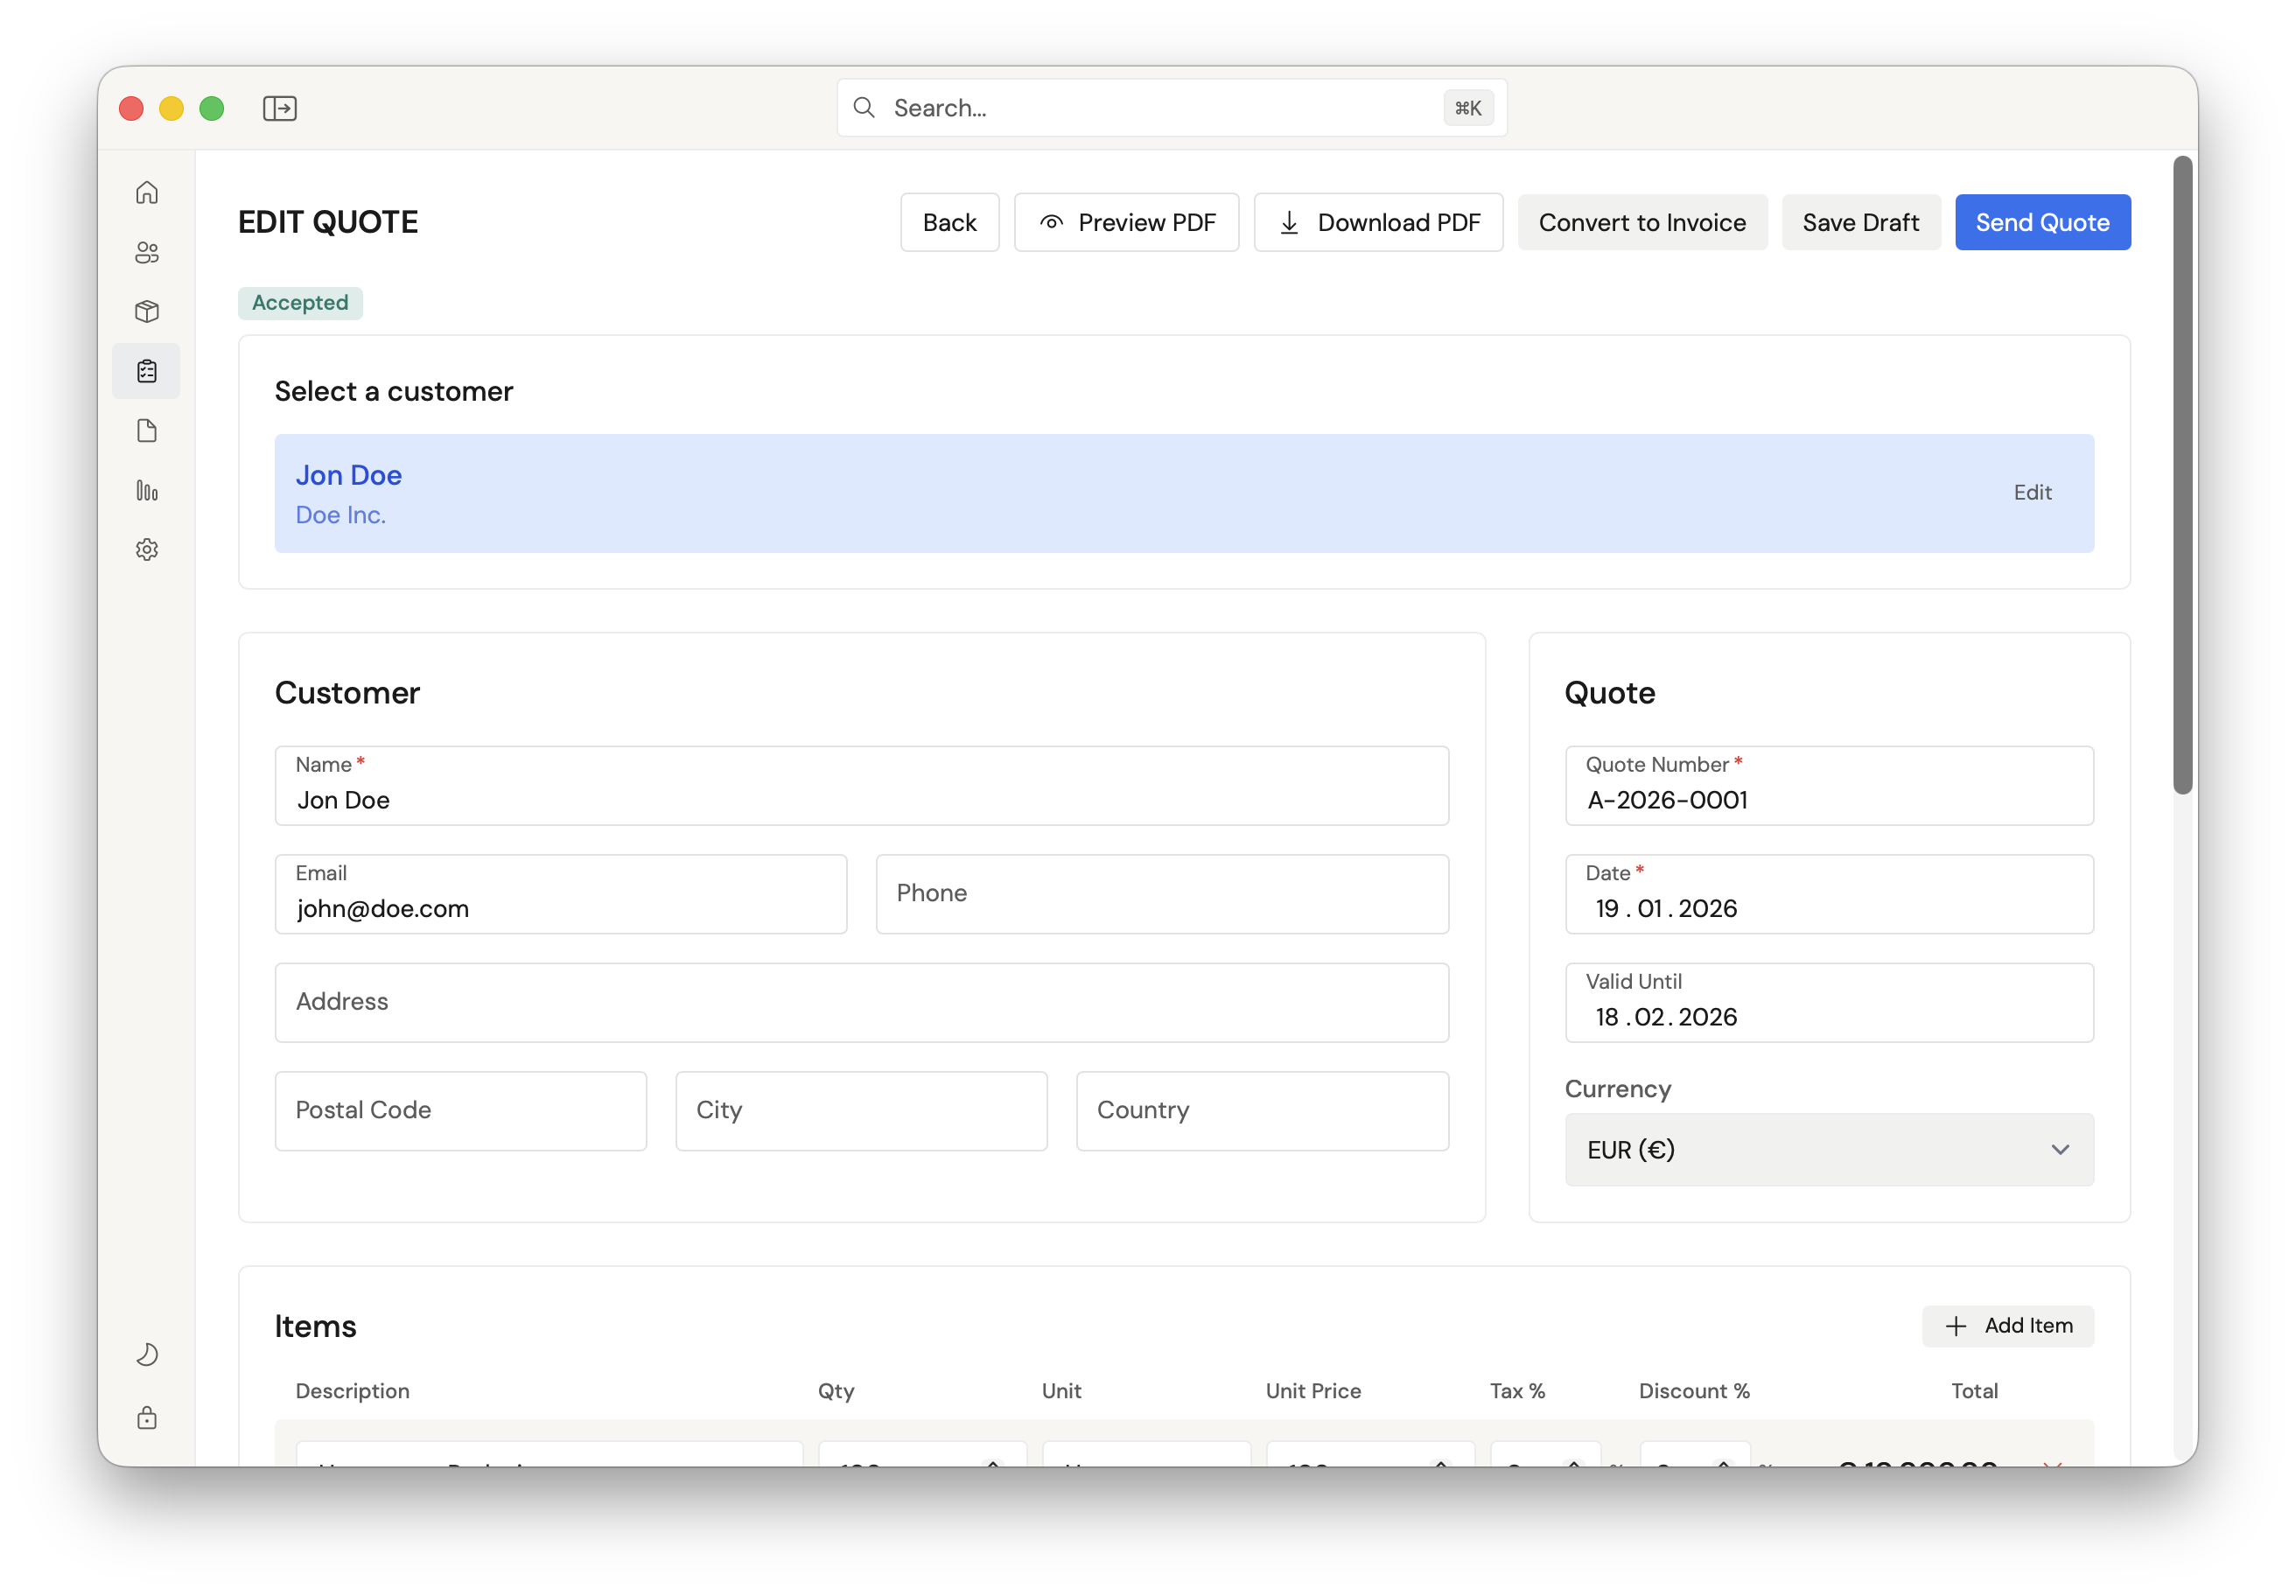This screenshot has width=2296, height=1596.
Task: Open the Settings gear icon in sidebar
Action: [147, 550]
